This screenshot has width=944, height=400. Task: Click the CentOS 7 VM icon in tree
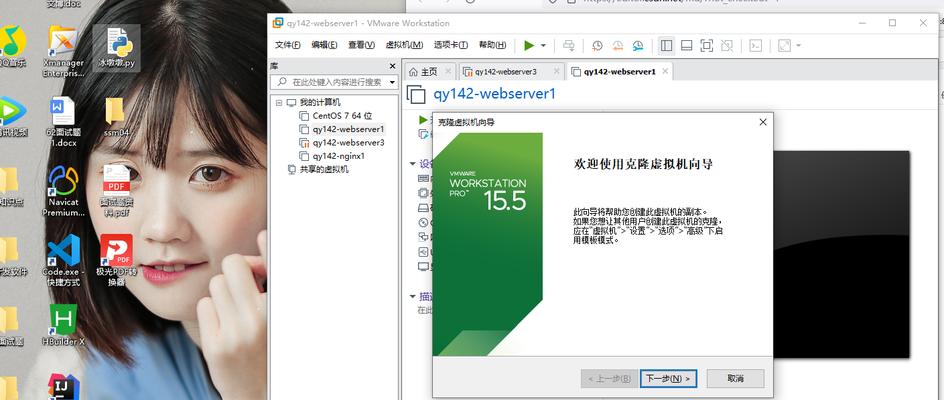pos(304,116)
